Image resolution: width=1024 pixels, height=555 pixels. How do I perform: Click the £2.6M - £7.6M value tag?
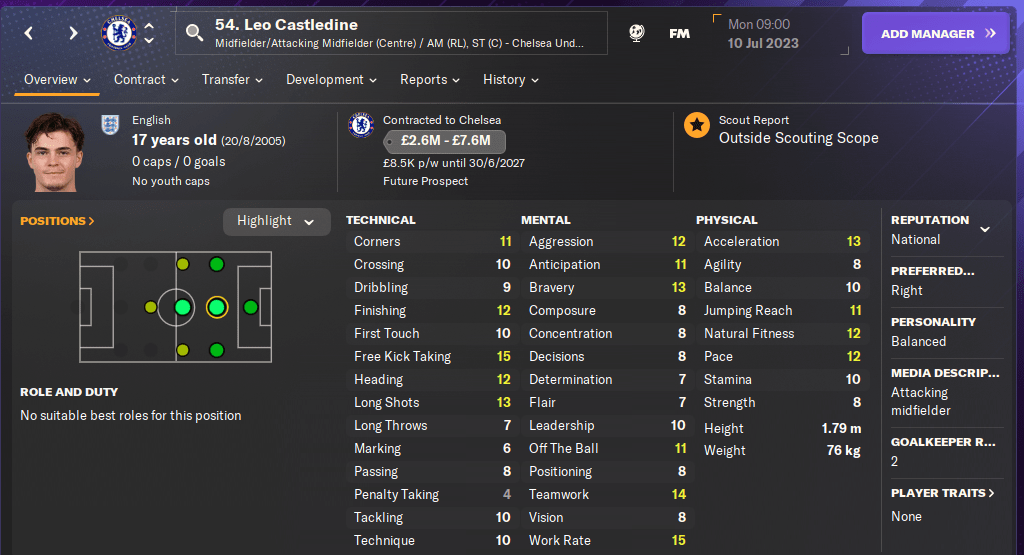pos(444,141)
